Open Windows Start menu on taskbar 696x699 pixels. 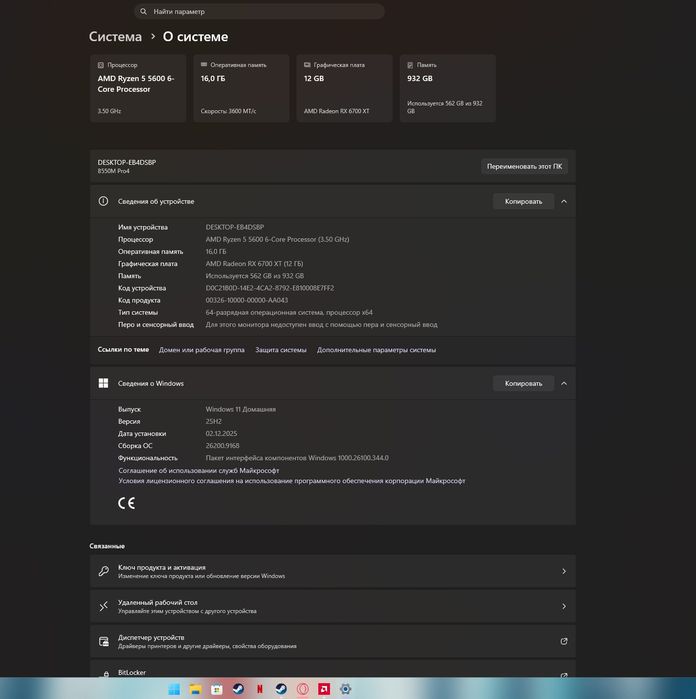(x=174, y=689)
